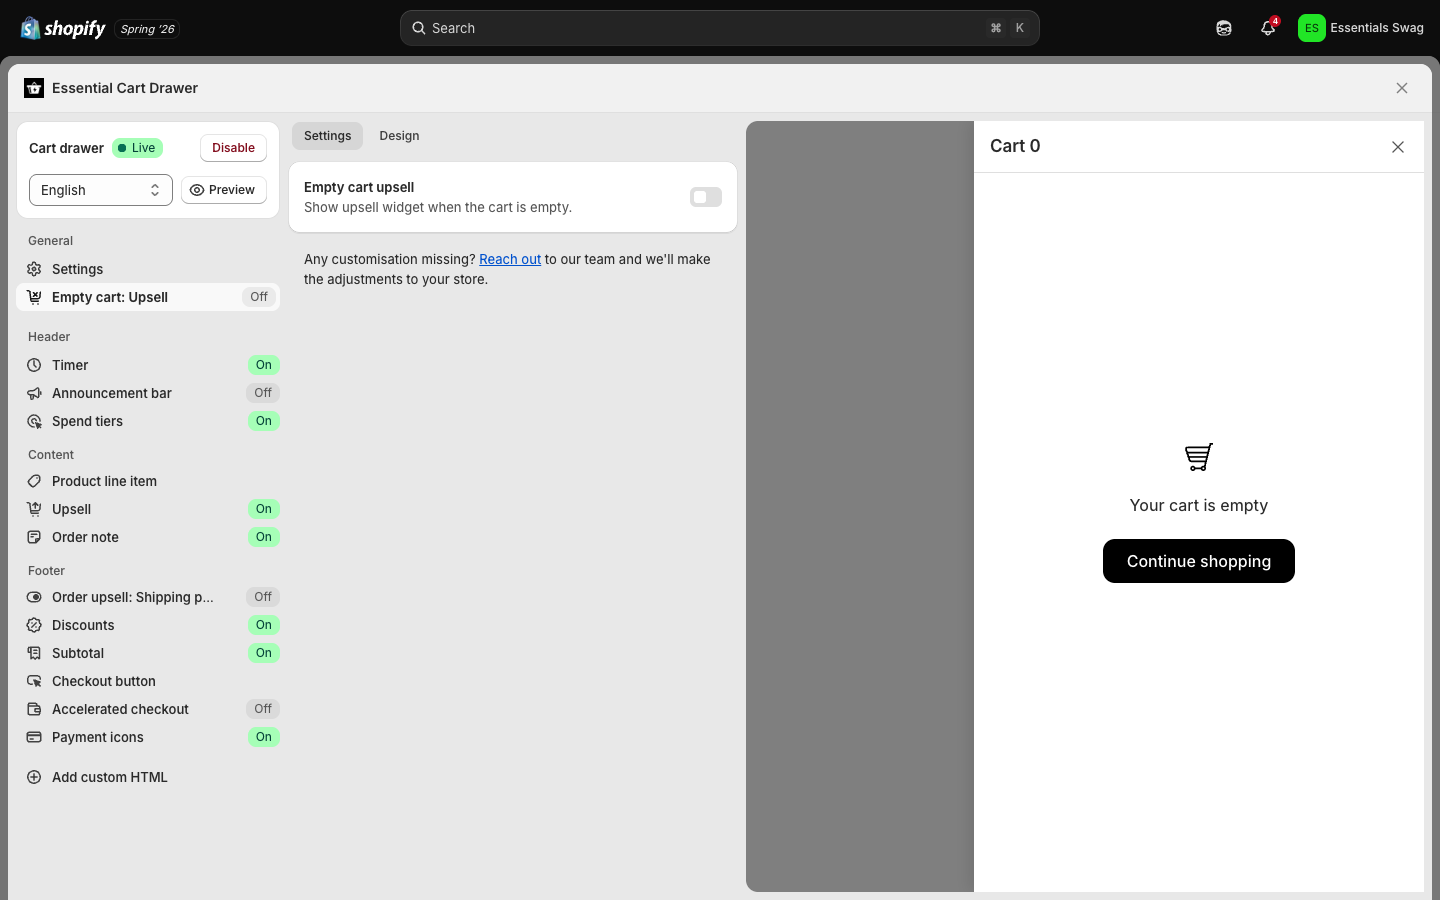Click the Settings gear icon in sidebar
The image size is (1440, 900).
[34, 269]
